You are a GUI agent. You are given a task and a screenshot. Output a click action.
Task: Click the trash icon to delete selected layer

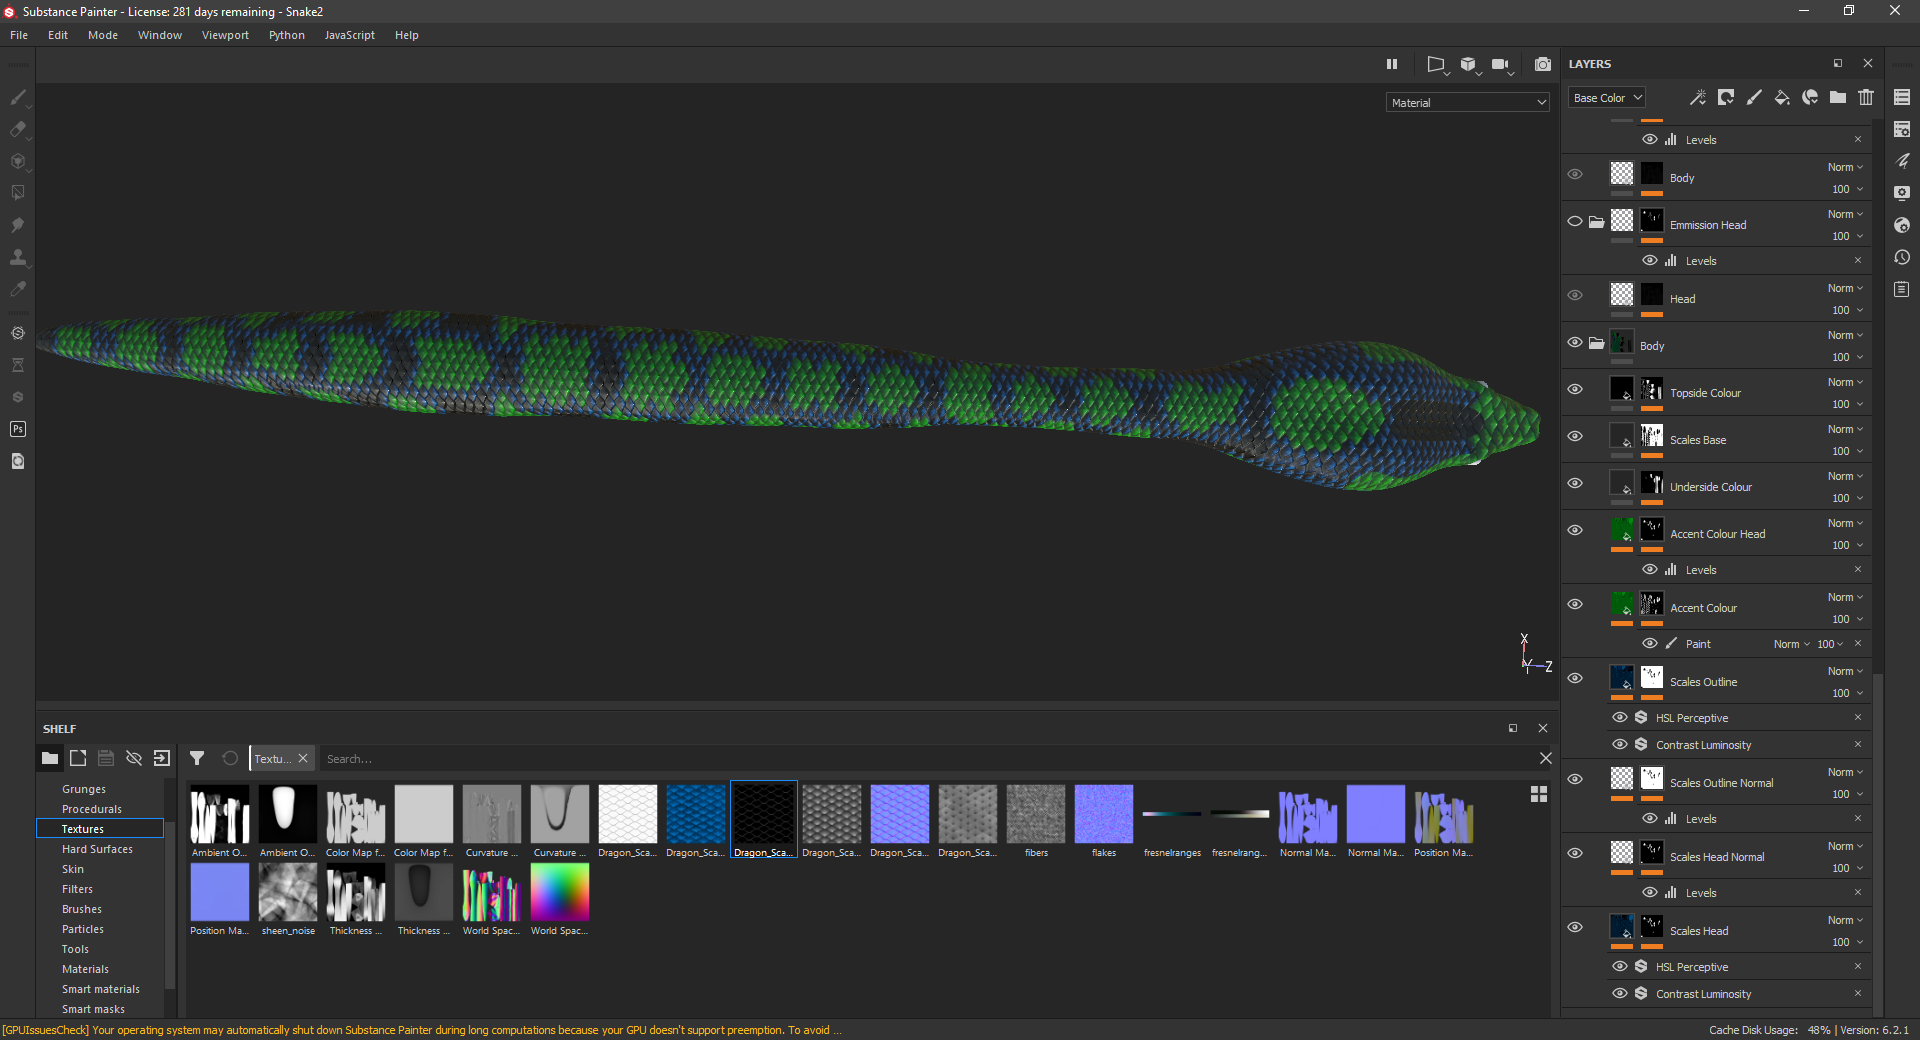1866,97
